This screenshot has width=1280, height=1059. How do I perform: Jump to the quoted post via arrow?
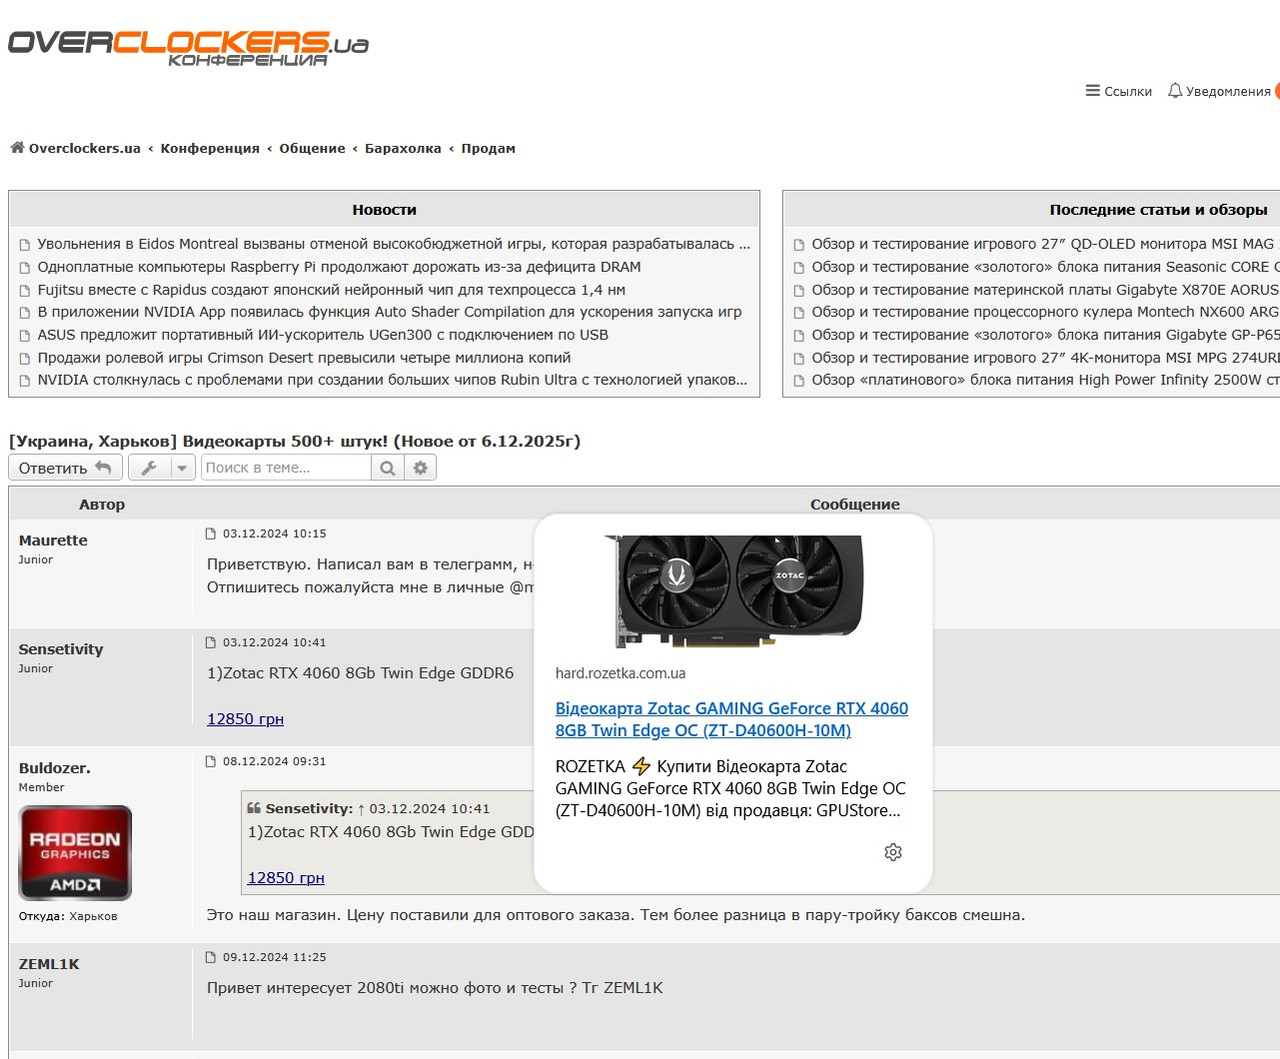tap(361, 809)
